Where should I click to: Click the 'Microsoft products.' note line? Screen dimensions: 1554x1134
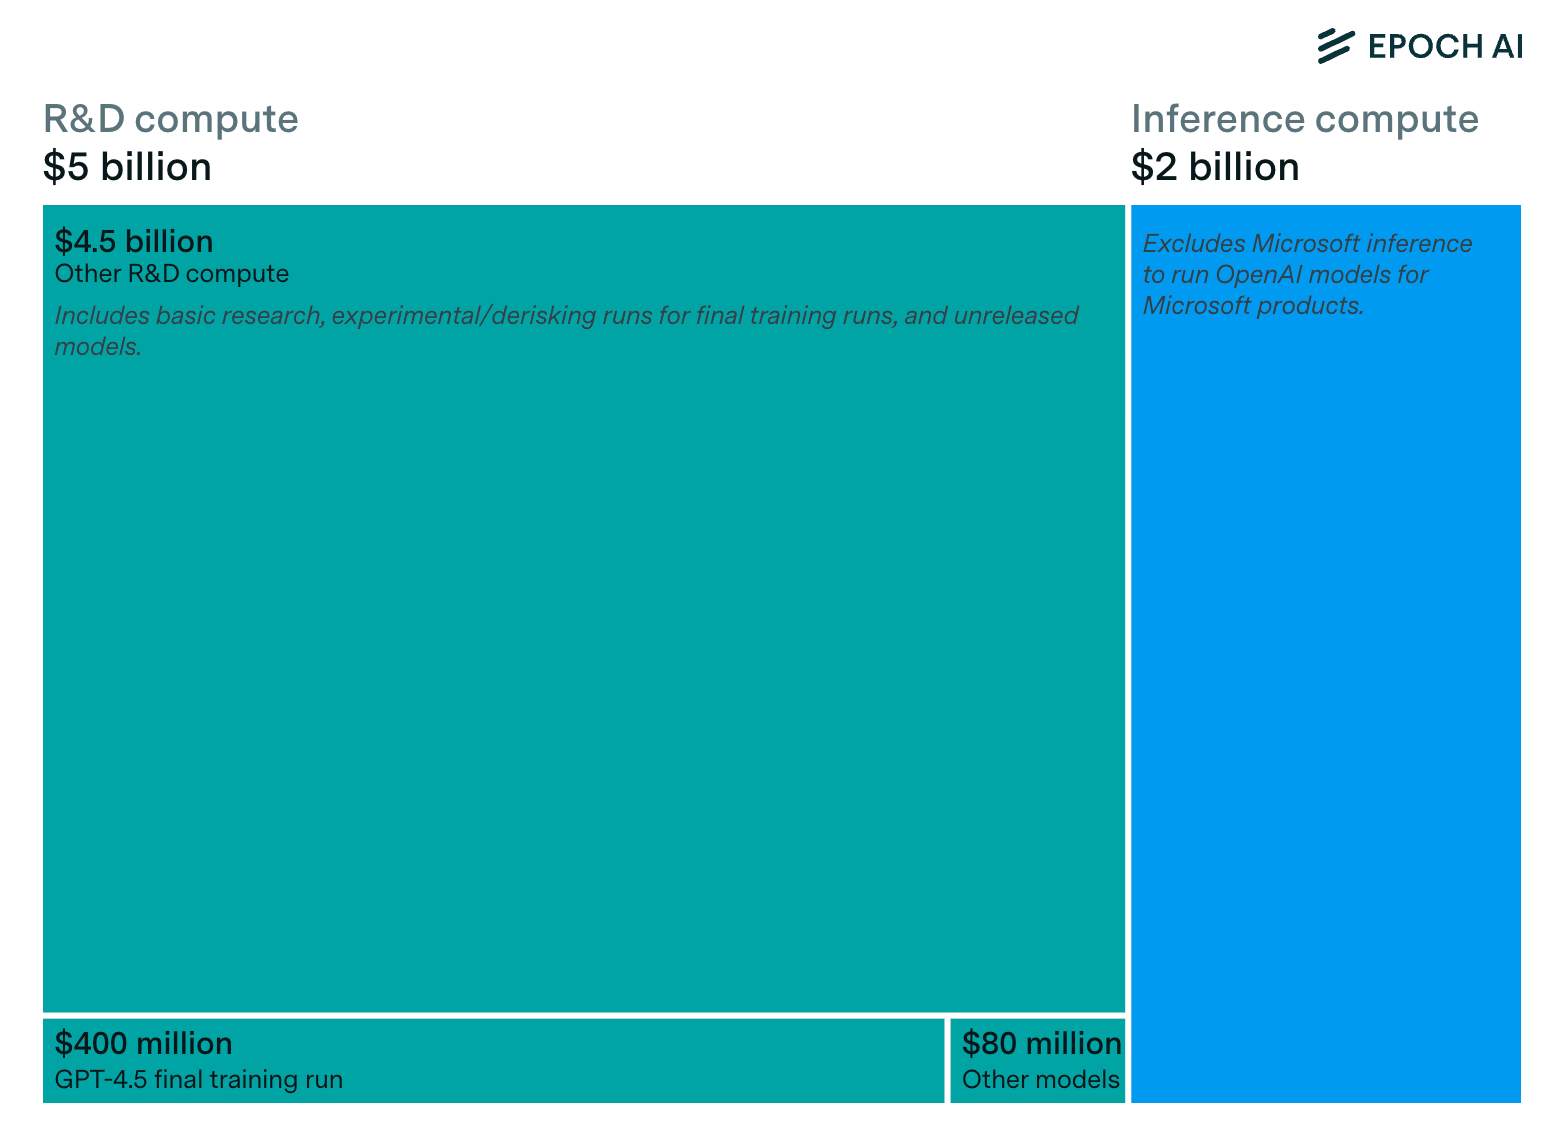pyautogui.click(x=1254, y=305)
